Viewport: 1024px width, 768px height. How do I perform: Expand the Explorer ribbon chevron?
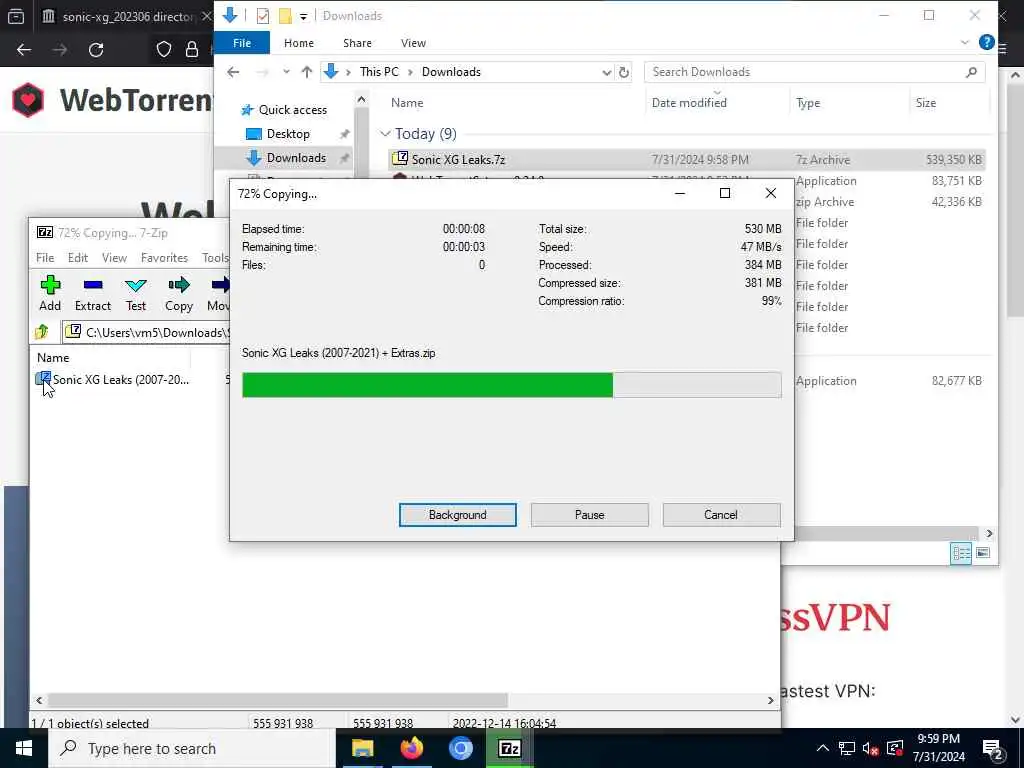pyautogui.click(x=965, y=42)
